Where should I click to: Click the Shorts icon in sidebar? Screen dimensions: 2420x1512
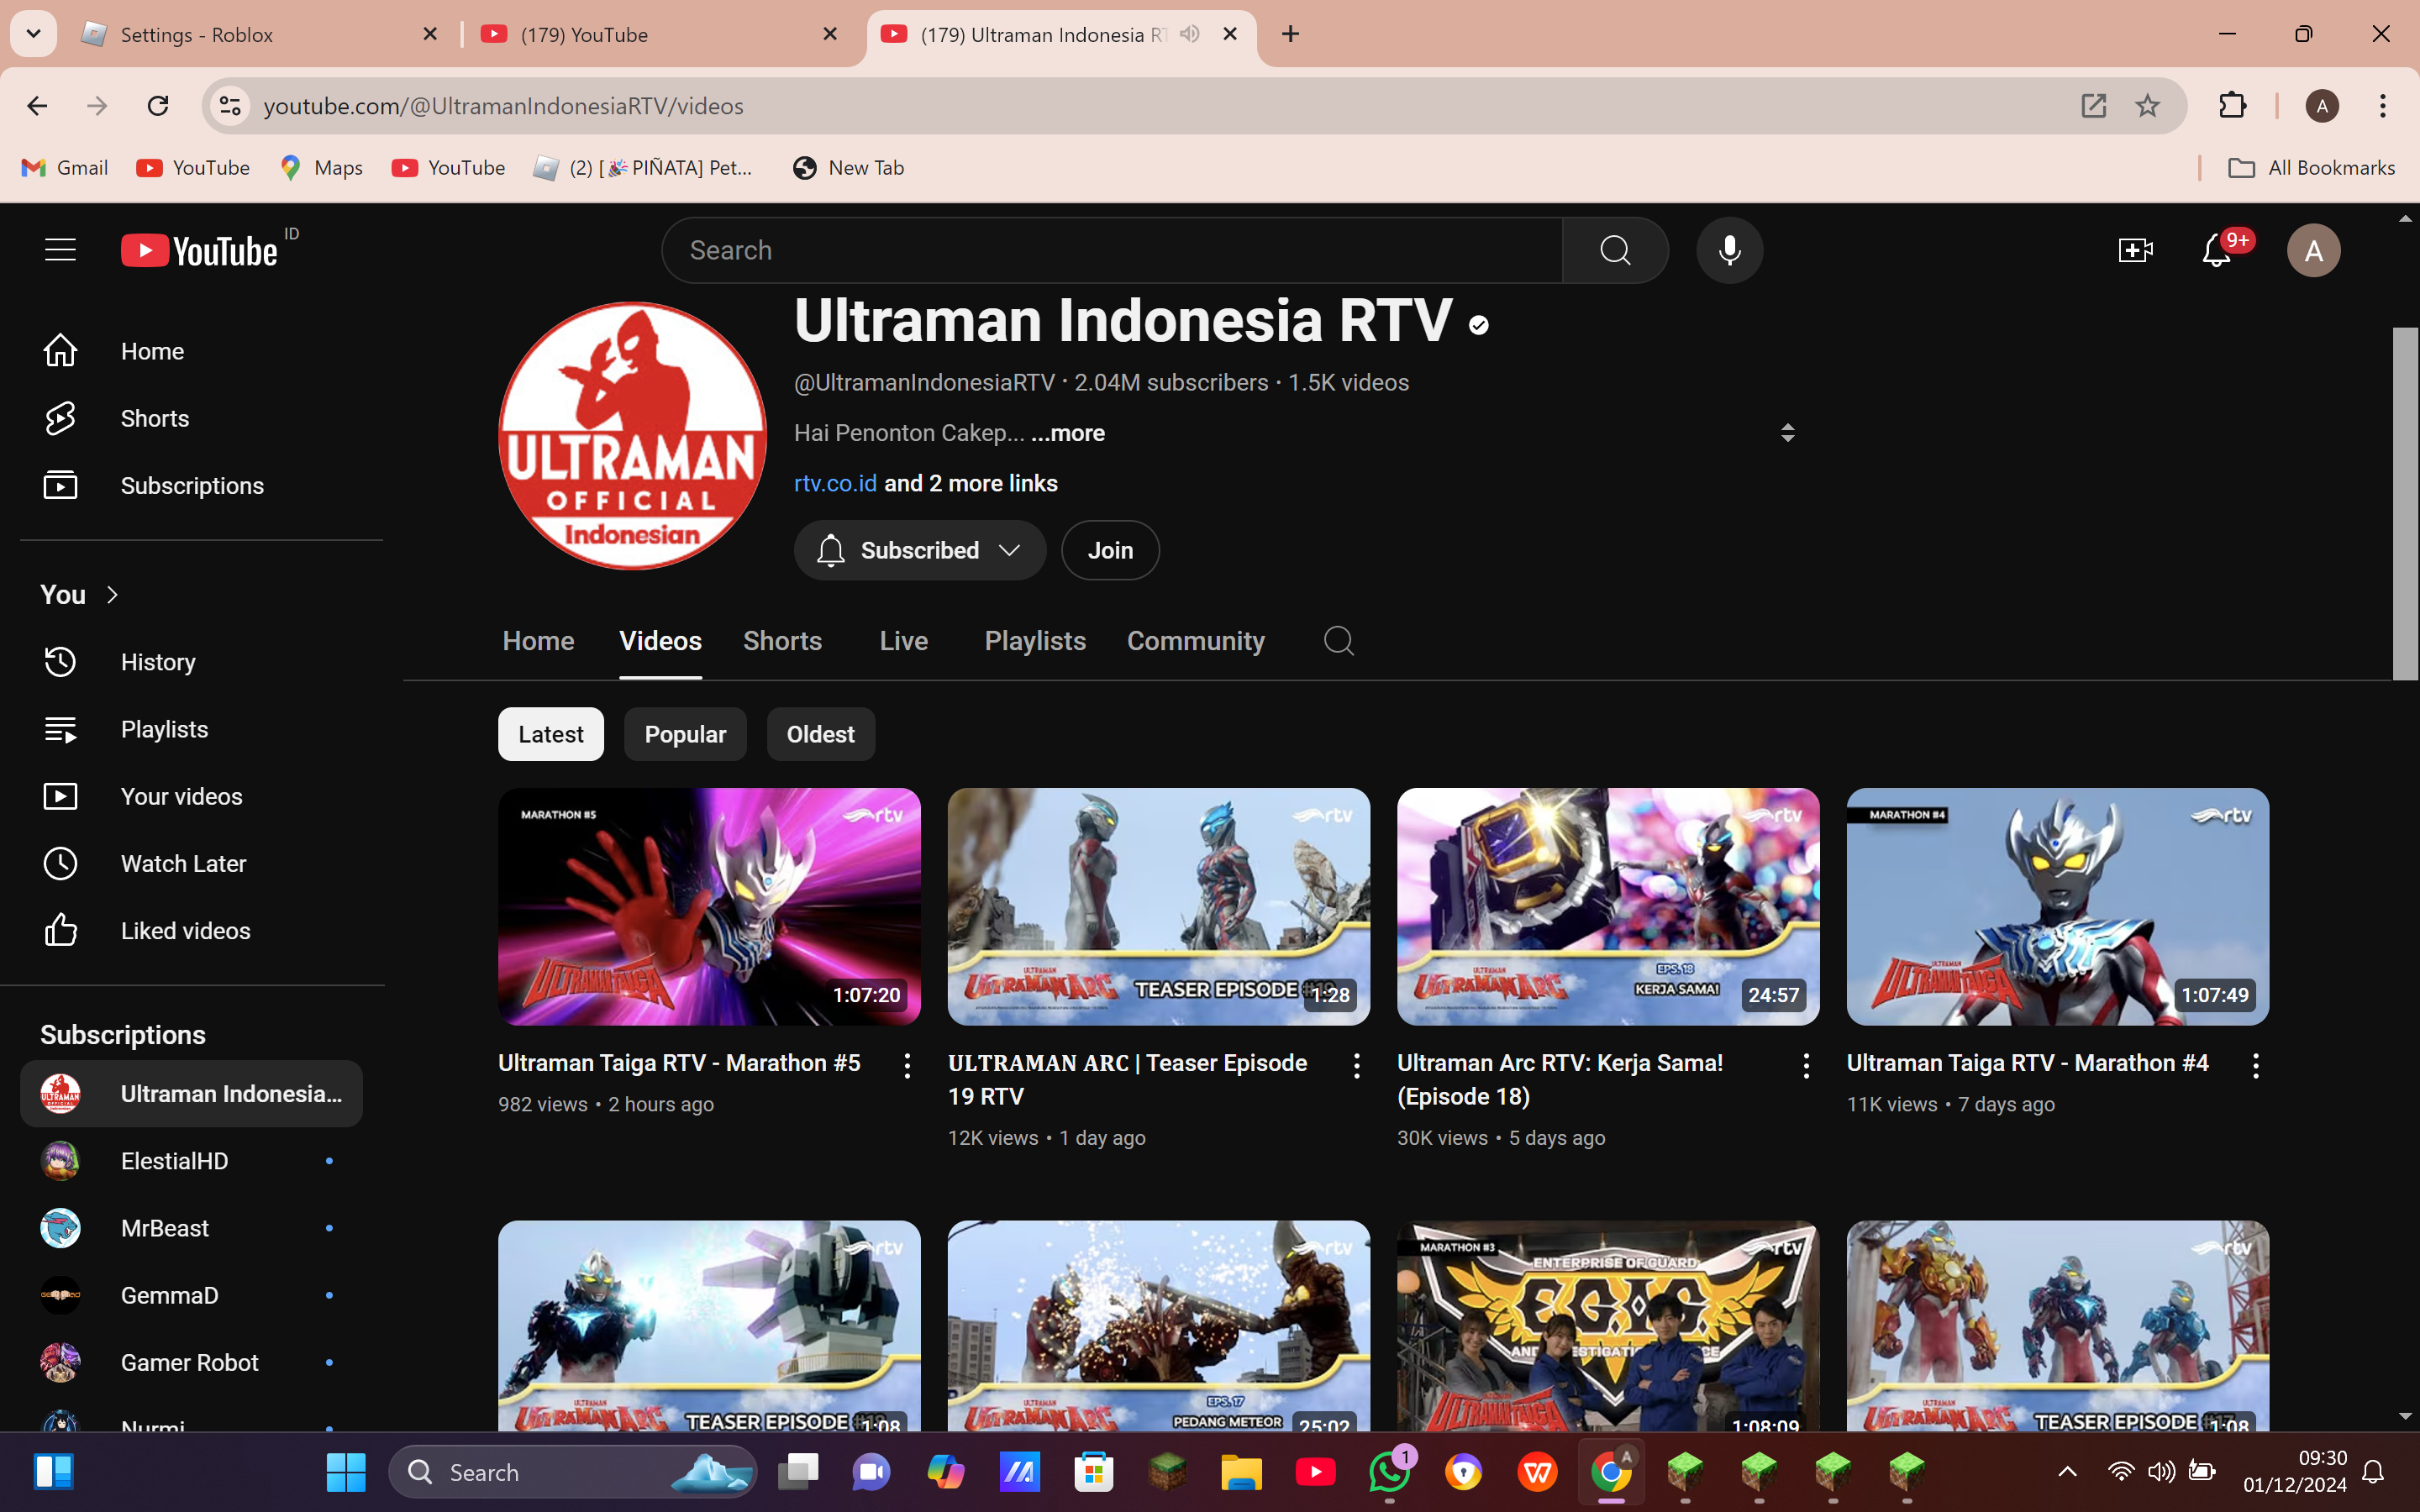click(x=60, y=418)
